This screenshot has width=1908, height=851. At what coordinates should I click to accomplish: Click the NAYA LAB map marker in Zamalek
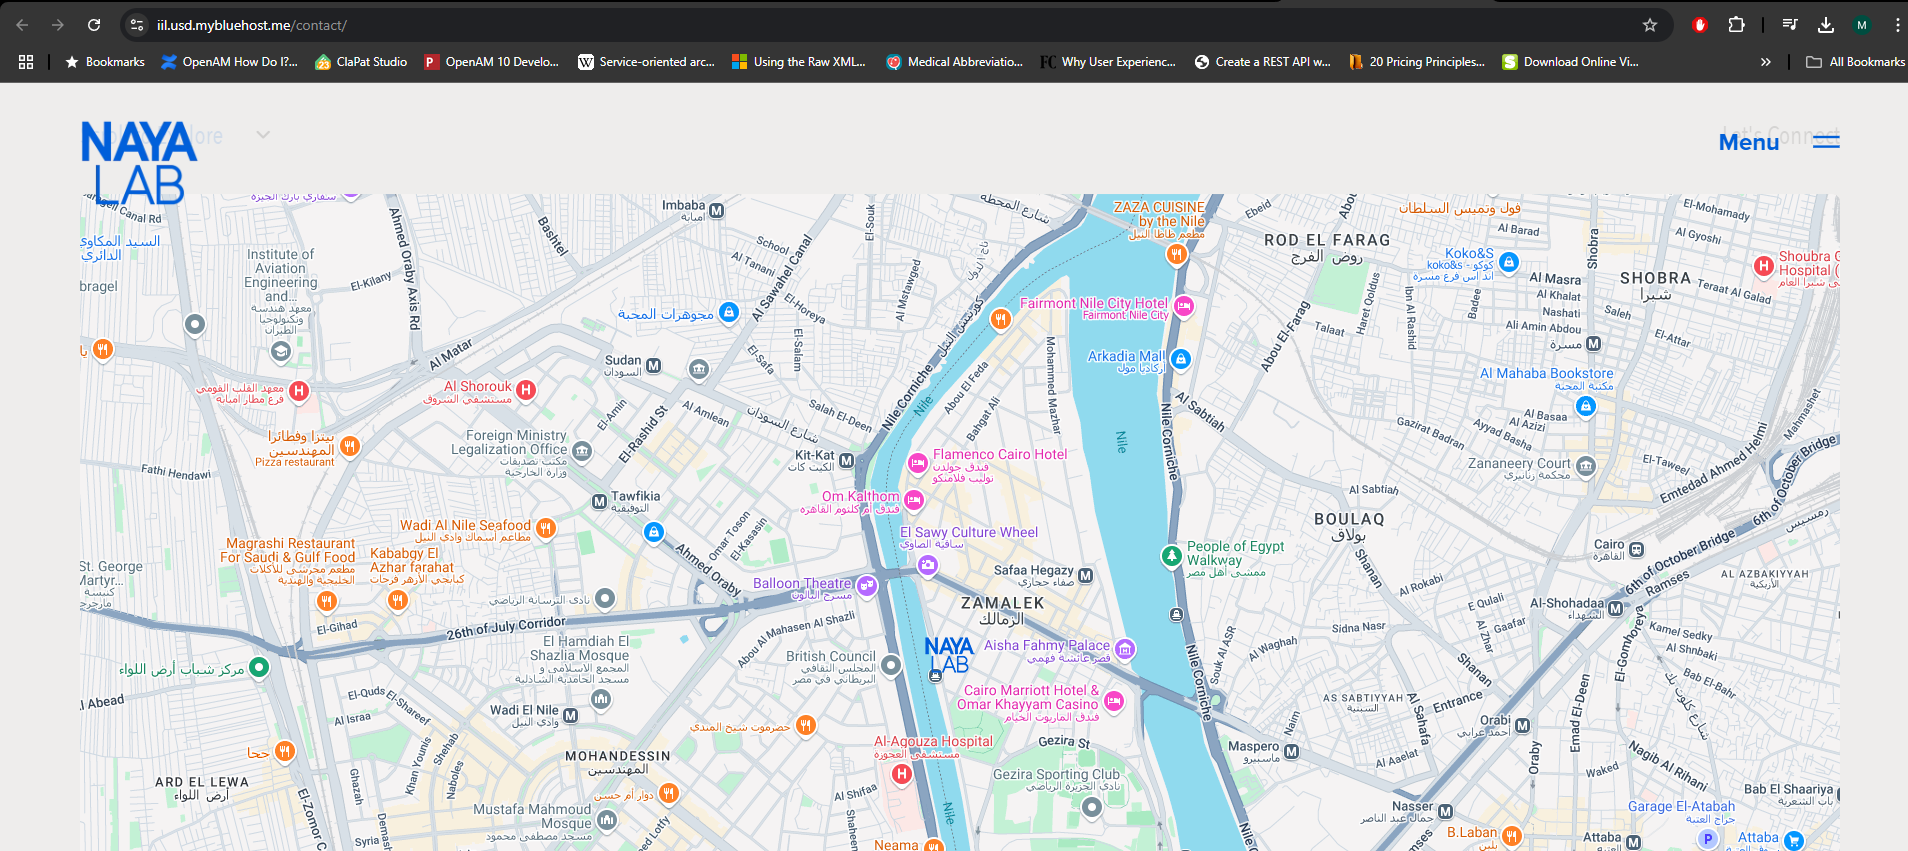pyautogui.click(x=948, y=655)
